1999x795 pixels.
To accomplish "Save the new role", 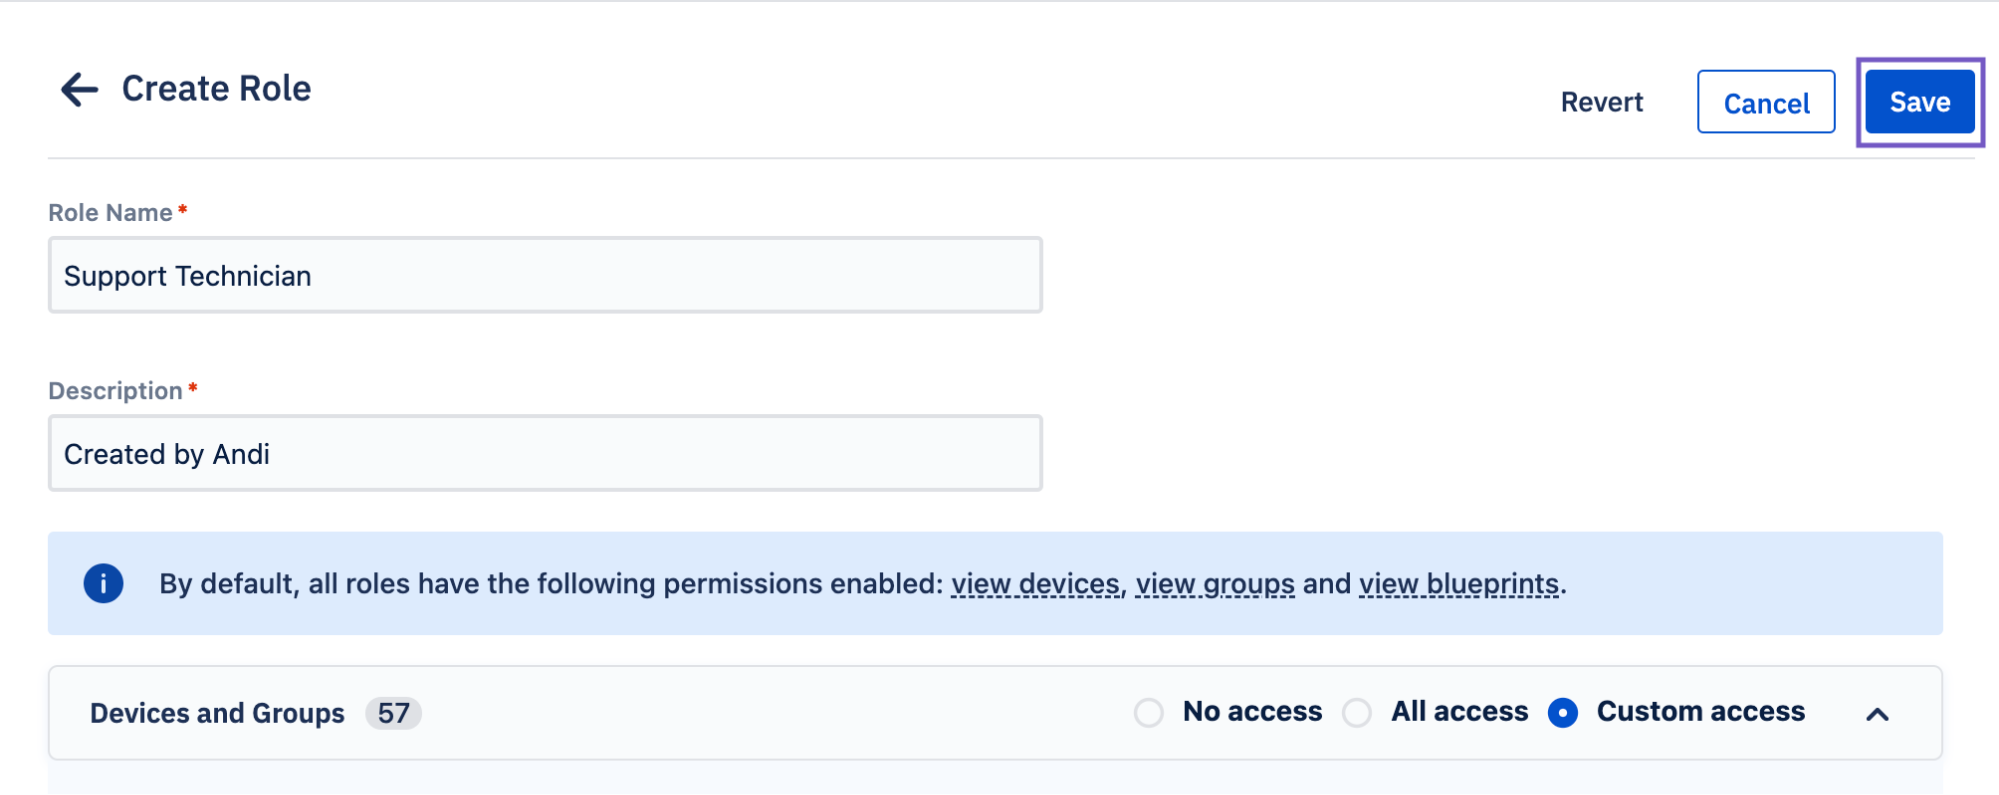I will point(1920,102).
